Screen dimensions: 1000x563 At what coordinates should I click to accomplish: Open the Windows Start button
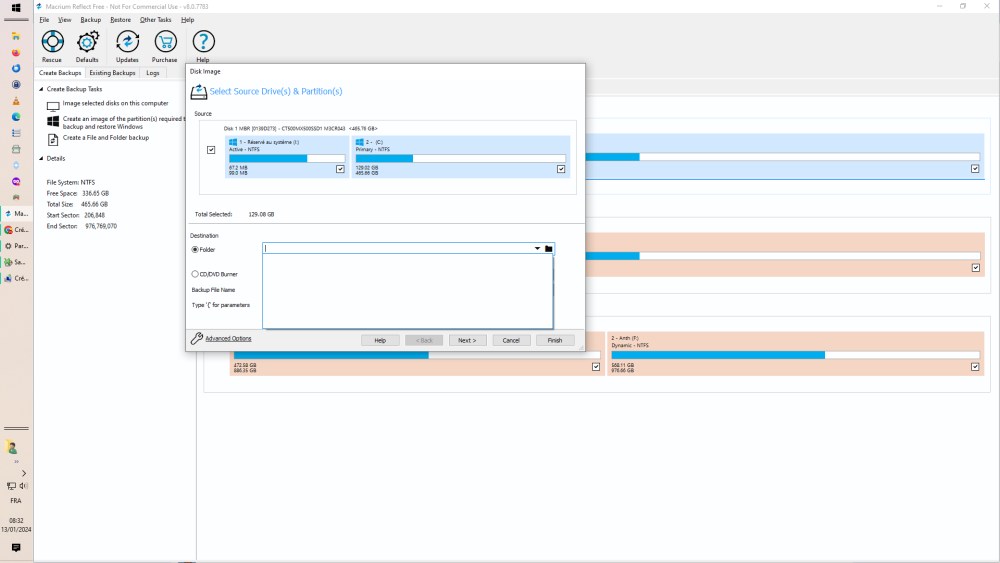(x=16, y=8)
